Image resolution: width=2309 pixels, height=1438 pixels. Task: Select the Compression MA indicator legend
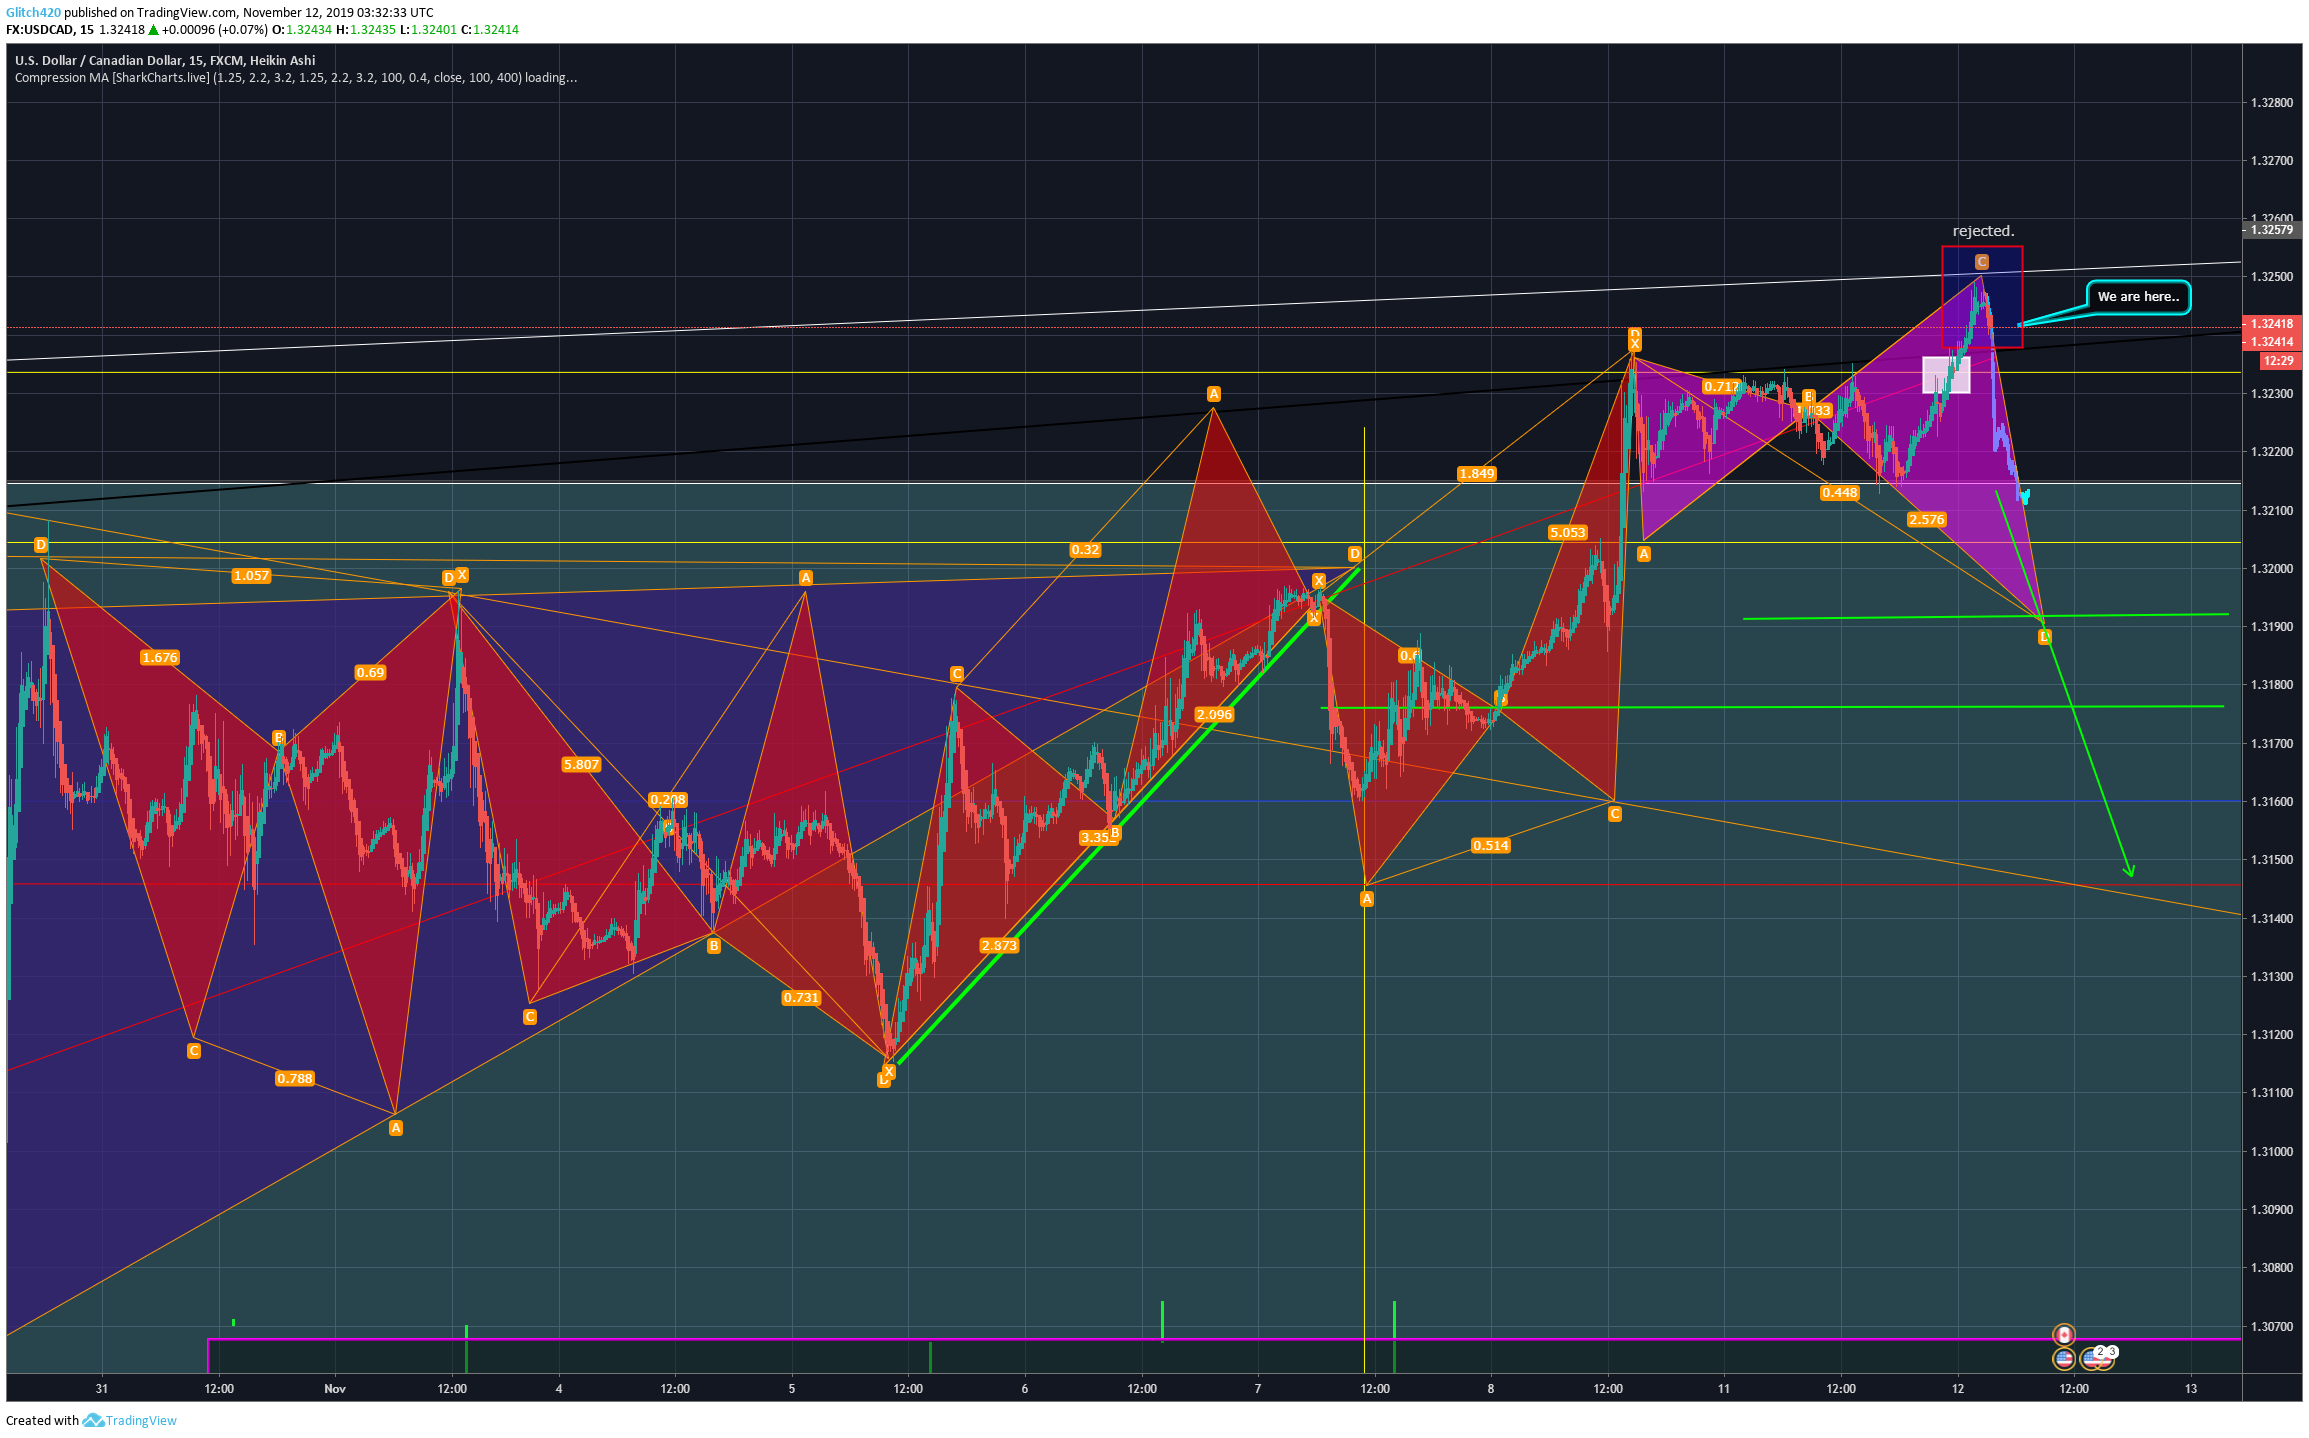[x=296, y=78]
